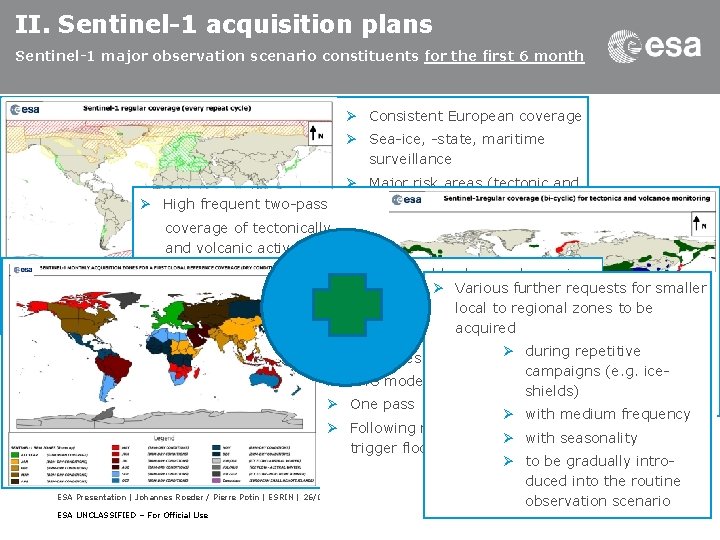The image size is (720, 540).
Task: Click esa logo on monthly acquisition zones map
Action: [23, 270]
